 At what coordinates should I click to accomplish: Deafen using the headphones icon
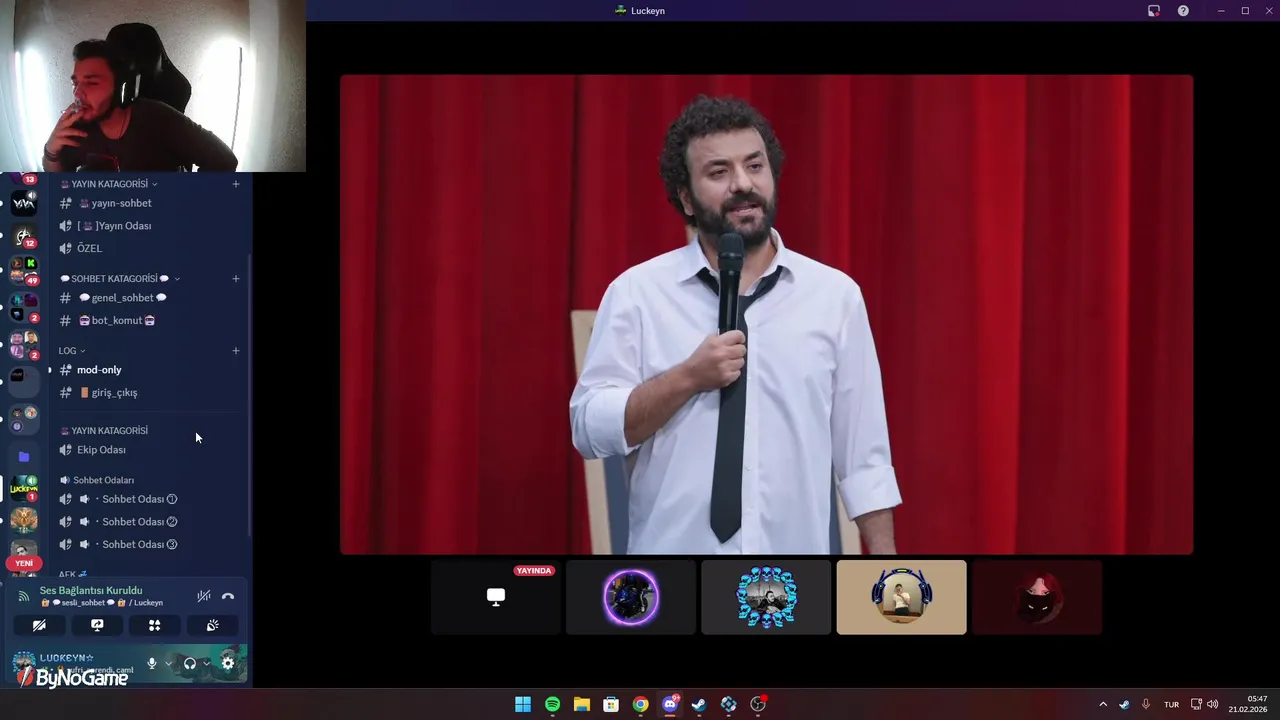(x=190, y=663)
